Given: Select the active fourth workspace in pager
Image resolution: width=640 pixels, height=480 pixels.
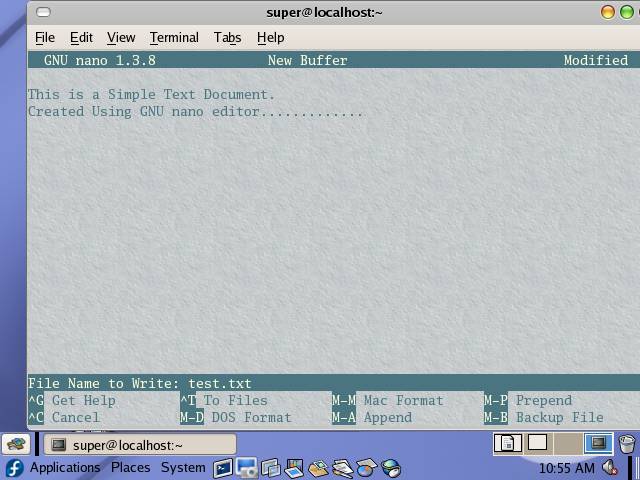Looking at the screenshot, I should (598, 443).
